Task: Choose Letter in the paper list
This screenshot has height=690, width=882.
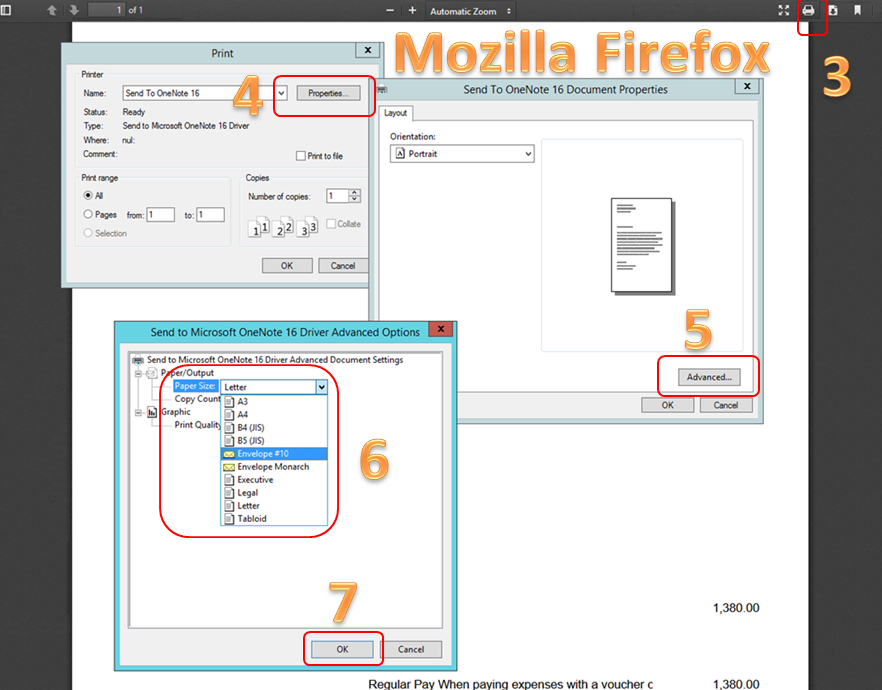Action: coord(274,506)
